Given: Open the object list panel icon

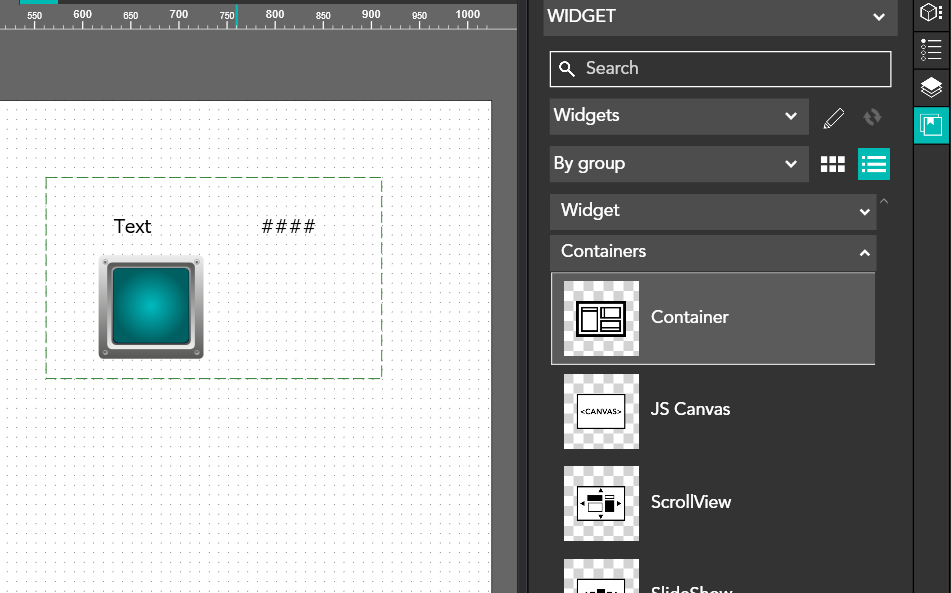Looking at the screenshot, I should [x=931, y=50].
